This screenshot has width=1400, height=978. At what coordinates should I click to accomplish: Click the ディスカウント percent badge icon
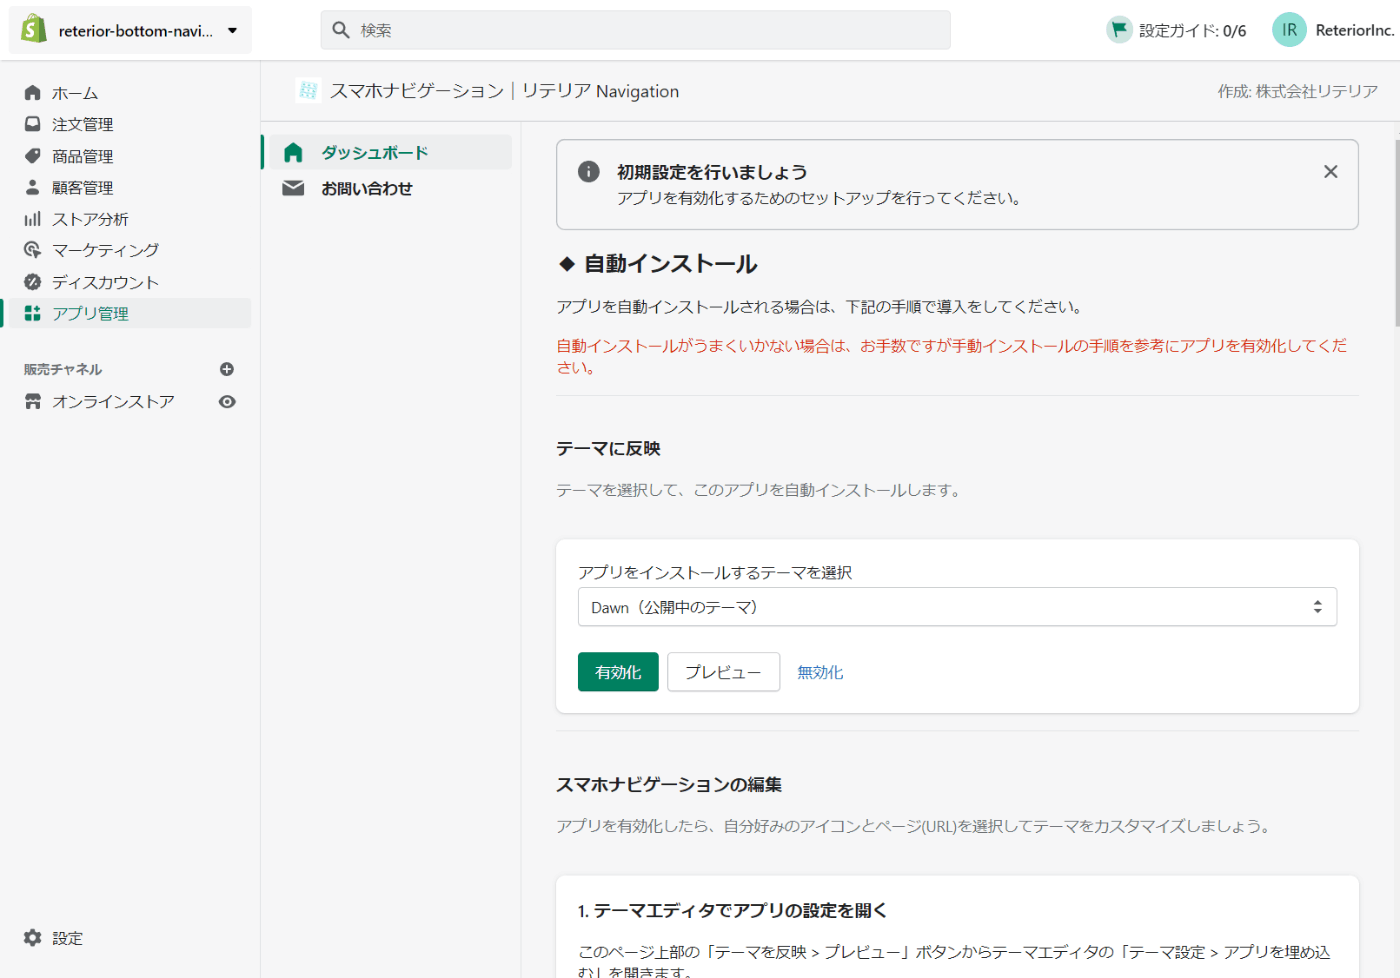pos(33,282)
